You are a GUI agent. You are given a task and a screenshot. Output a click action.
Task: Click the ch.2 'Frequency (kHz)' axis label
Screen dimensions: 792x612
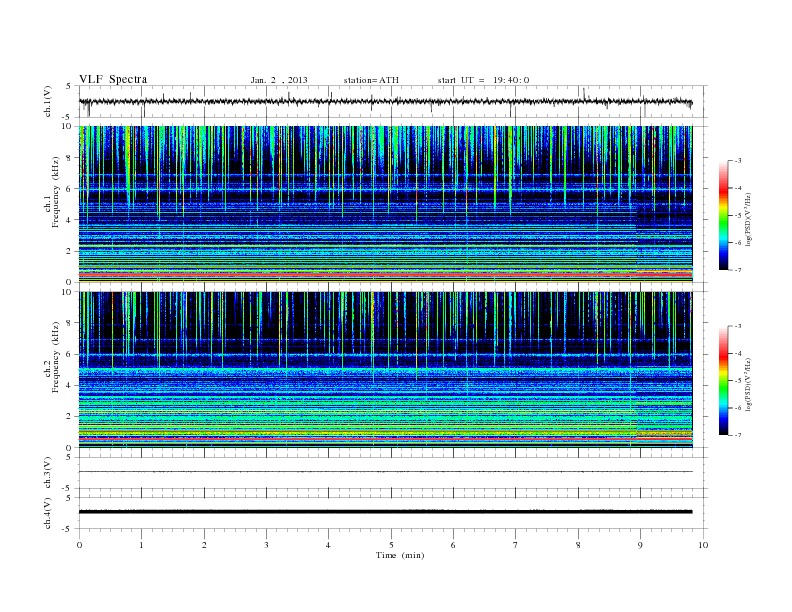click(x=56, y=357)
